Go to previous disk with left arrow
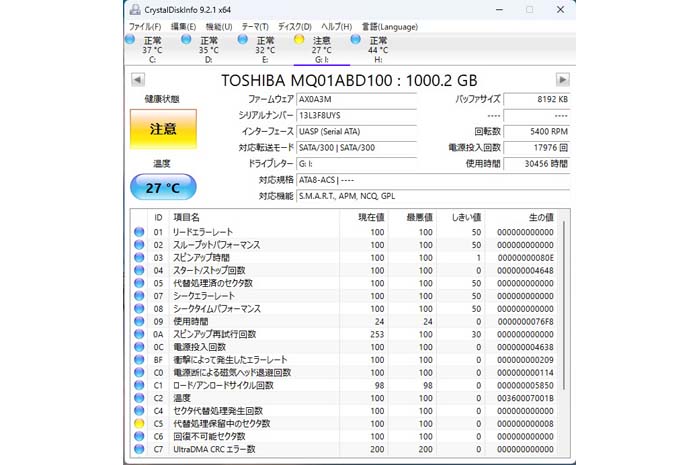Screen dimensions: 700x465 [138, 80]
